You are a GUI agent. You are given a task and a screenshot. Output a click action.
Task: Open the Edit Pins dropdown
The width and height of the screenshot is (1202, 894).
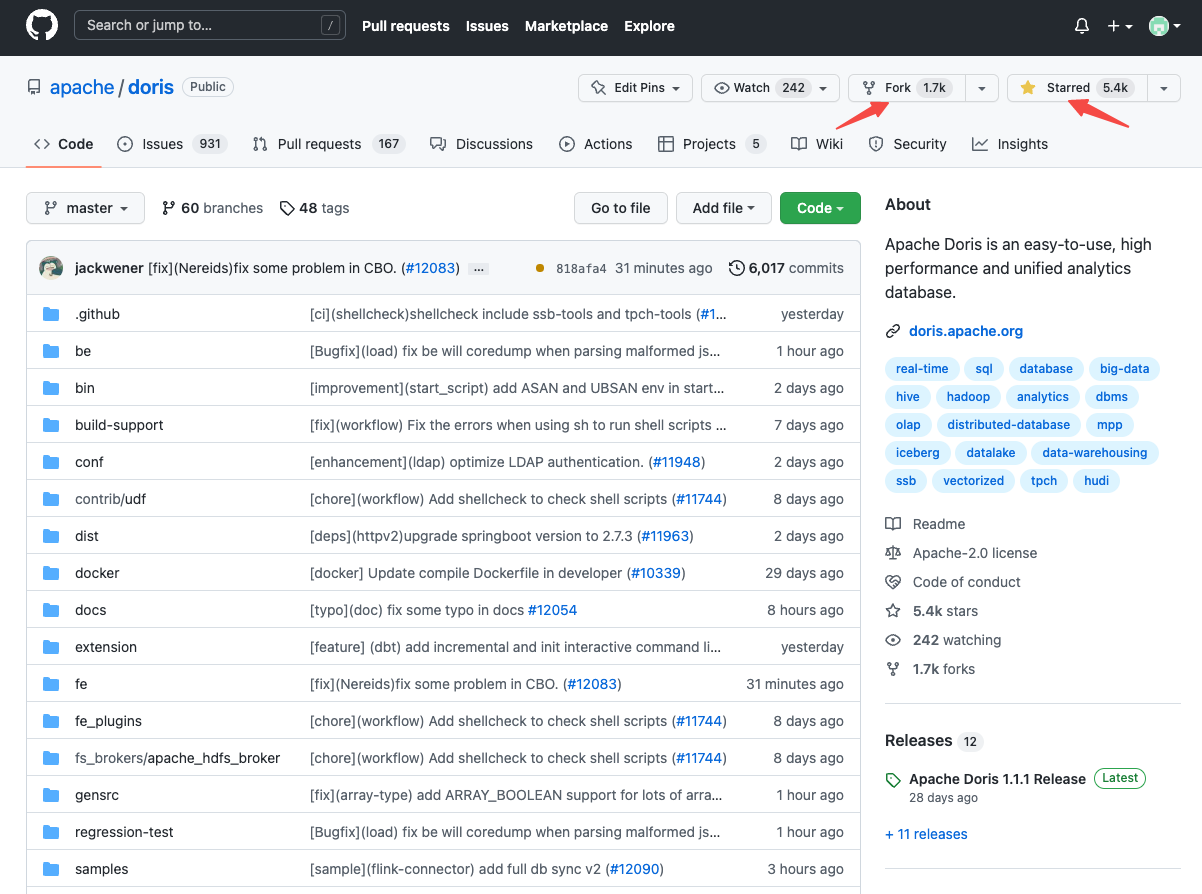[635, 88]
